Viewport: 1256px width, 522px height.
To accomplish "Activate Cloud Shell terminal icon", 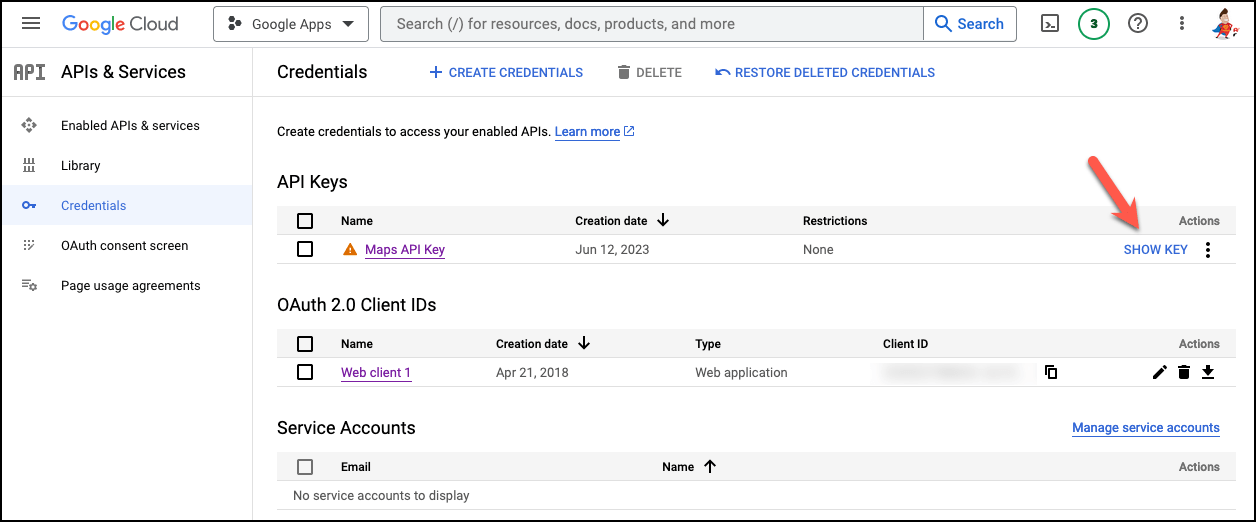I will pos(1050,24).
